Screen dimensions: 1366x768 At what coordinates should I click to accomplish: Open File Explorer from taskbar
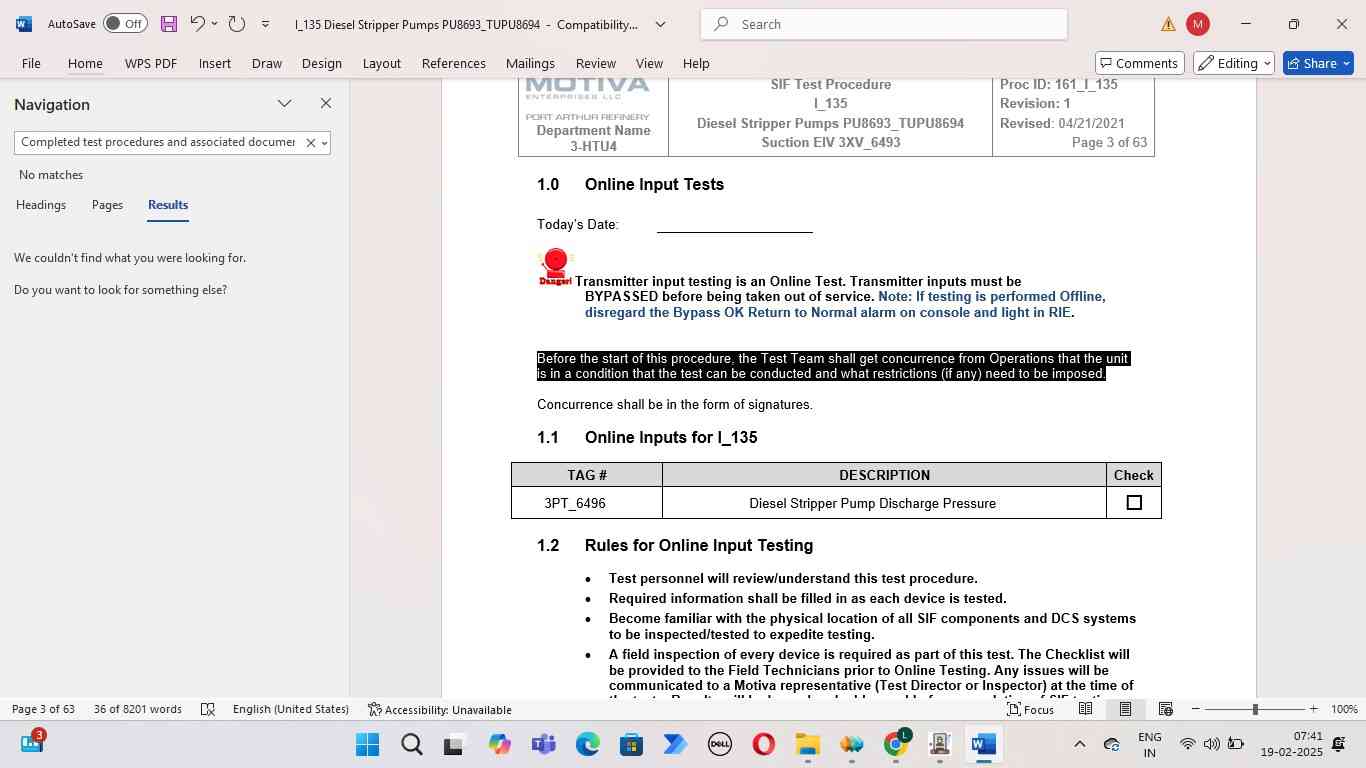pos(807,744)
